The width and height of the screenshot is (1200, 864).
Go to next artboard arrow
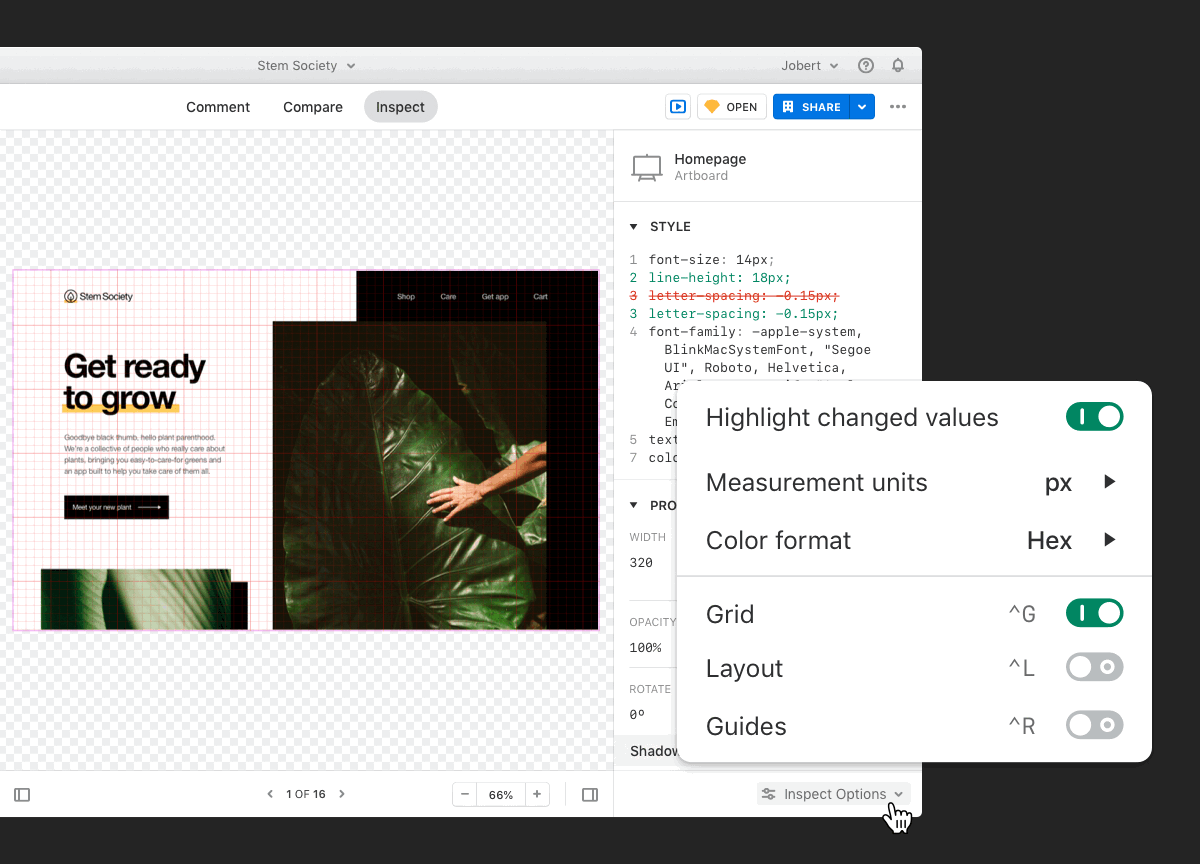point(342,794)
